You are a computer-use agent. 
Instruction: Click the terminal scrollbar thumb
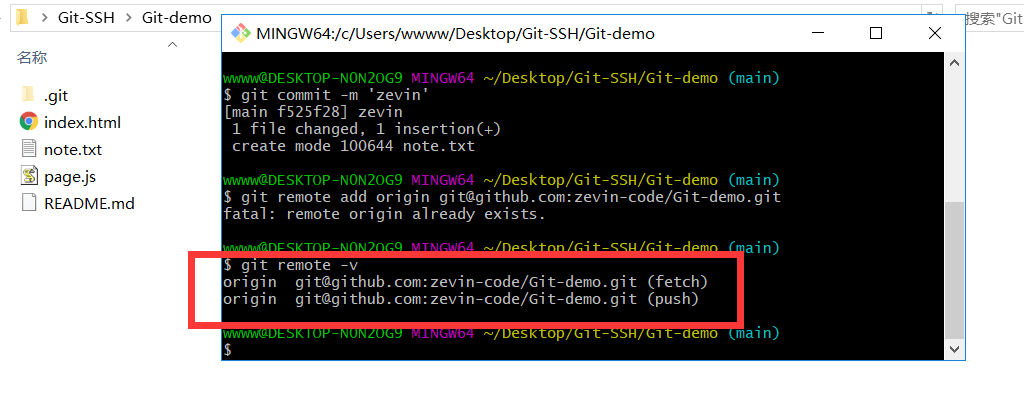[x=954, y=269]
